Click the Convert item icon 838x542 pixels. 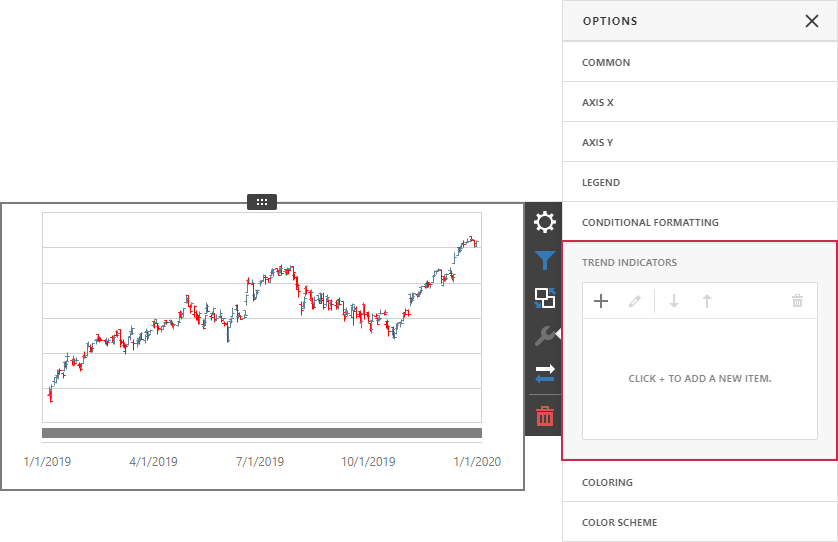point(545,298)
